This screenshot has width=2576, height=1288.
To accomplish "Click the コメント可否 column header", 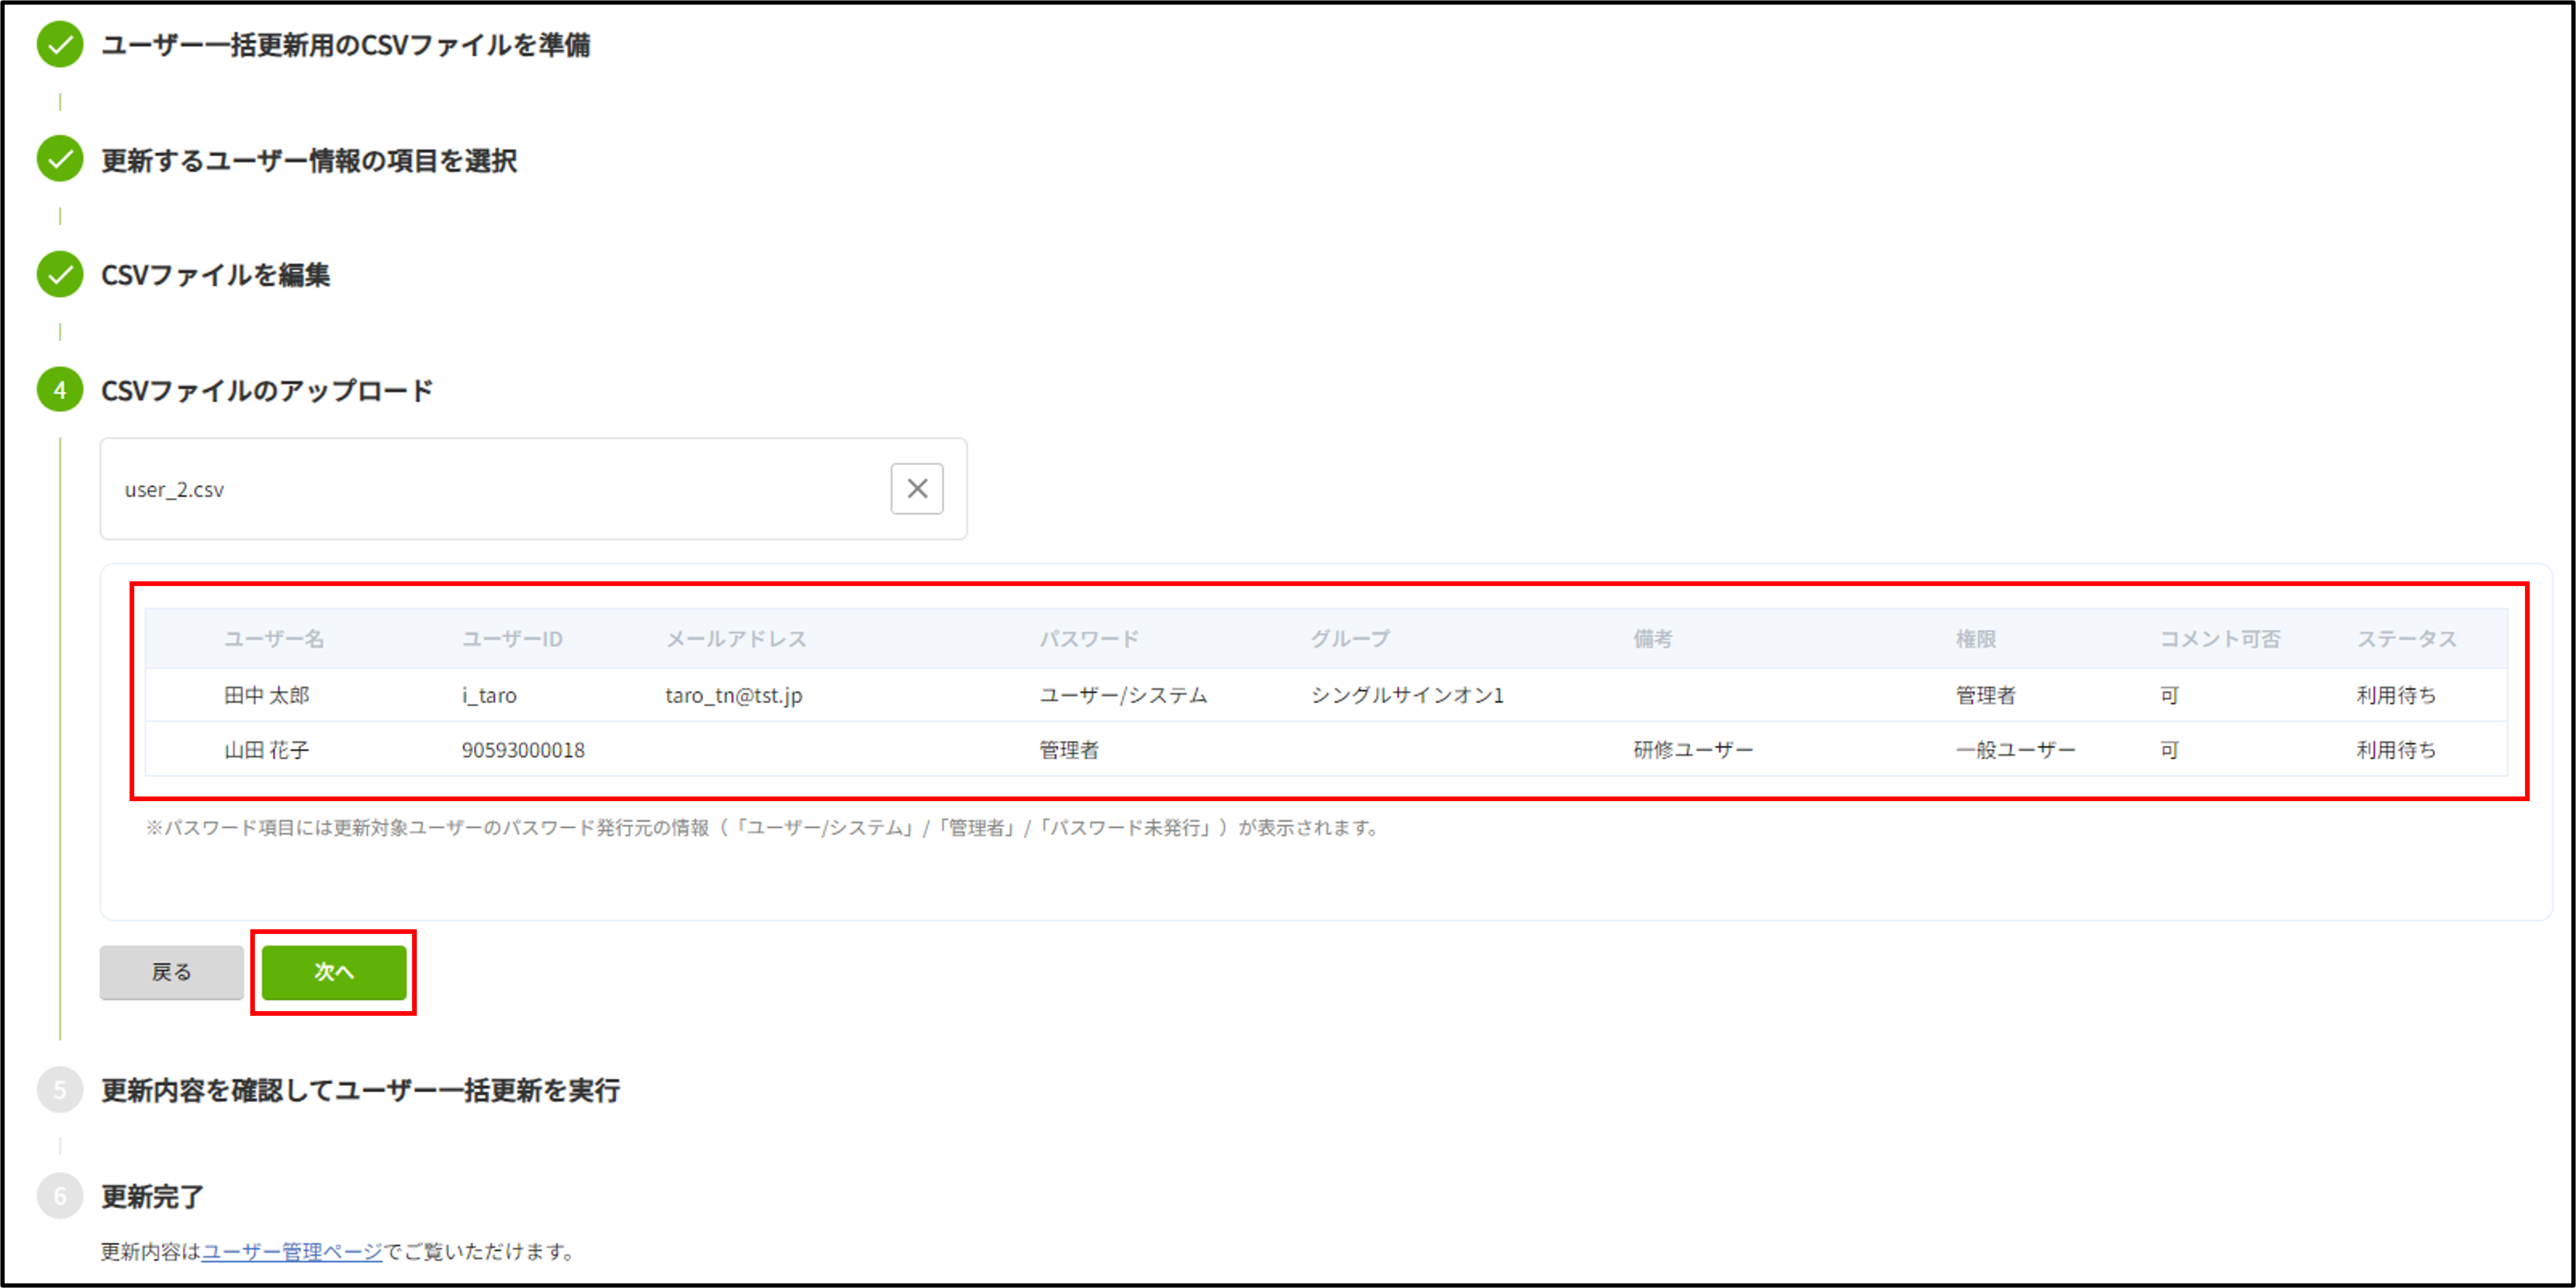I will pos(2220,639).
